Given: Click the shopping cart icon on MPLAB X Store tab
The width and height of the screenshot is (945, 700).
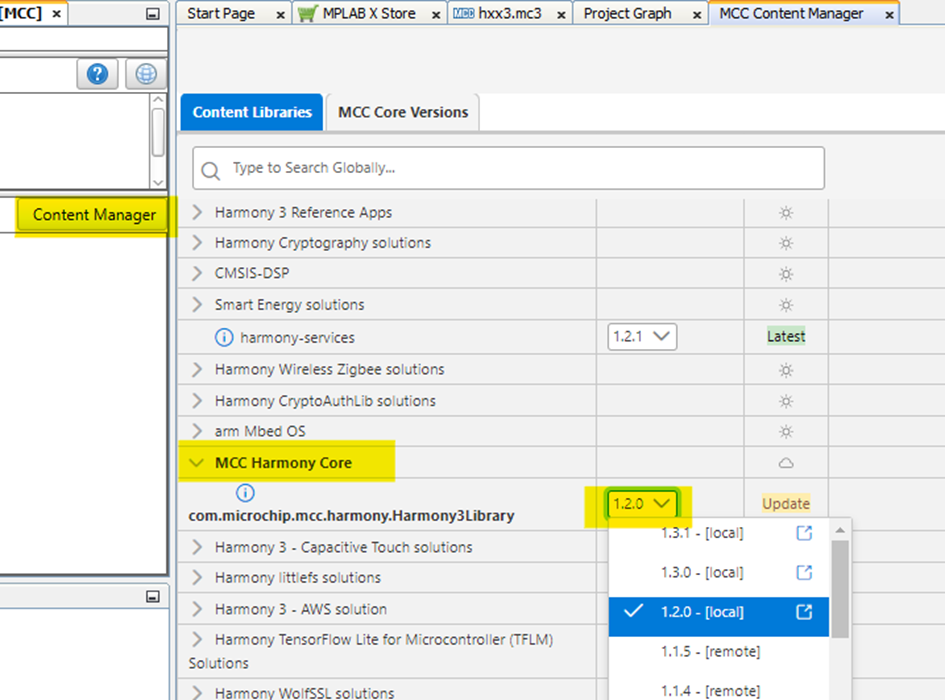Looking at the screenshot, I should pos(305,14).
